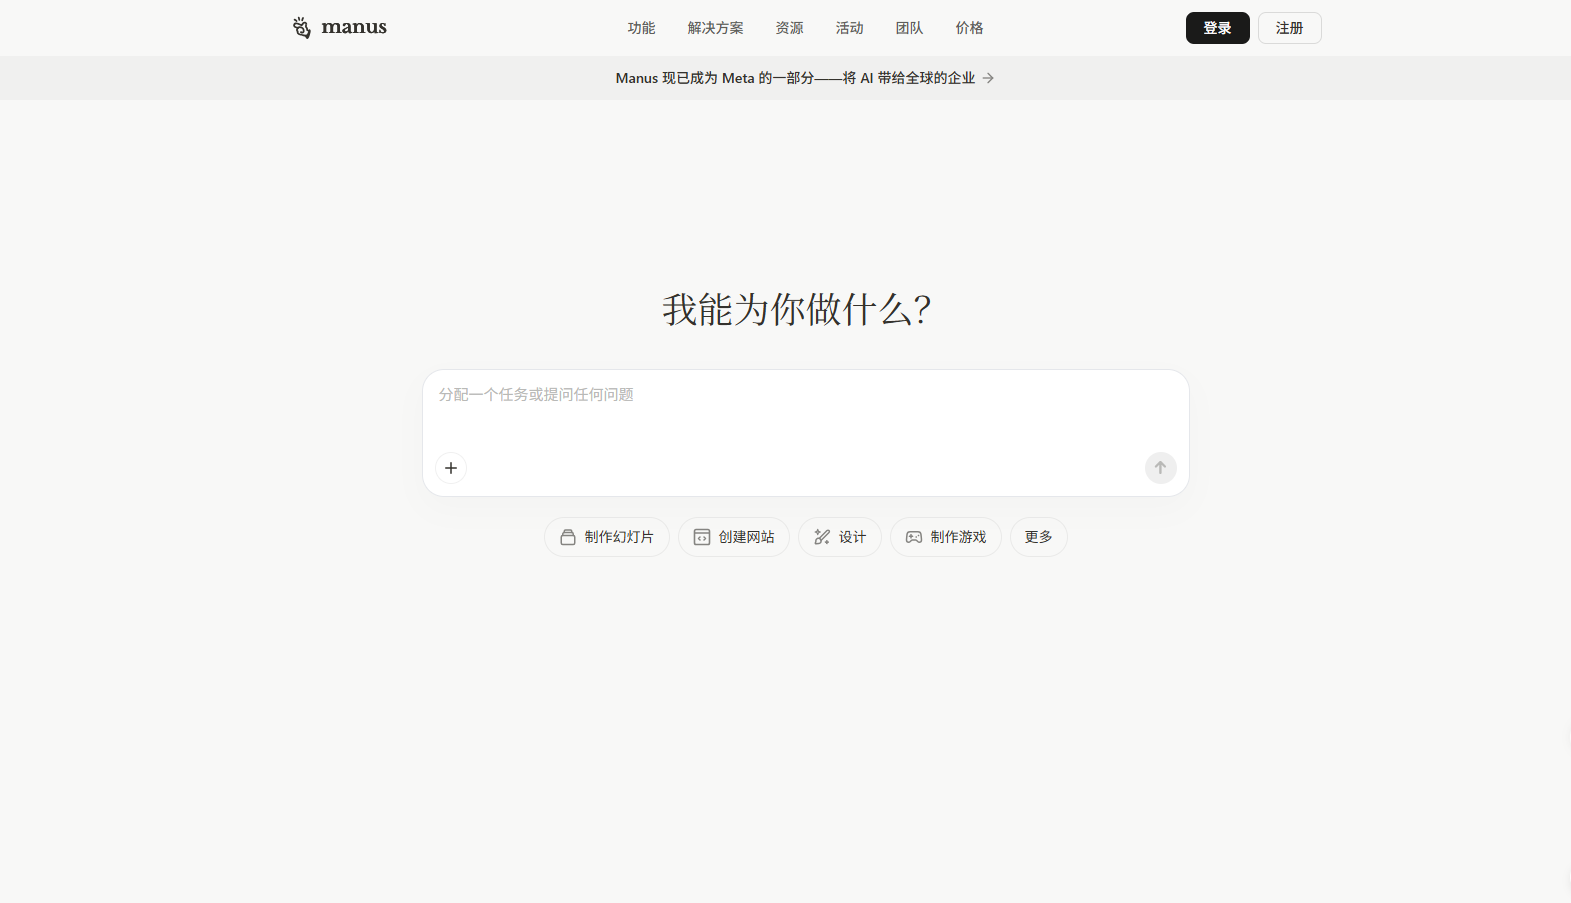Click the 我能为你做什么? heading

tap(797, 309)
